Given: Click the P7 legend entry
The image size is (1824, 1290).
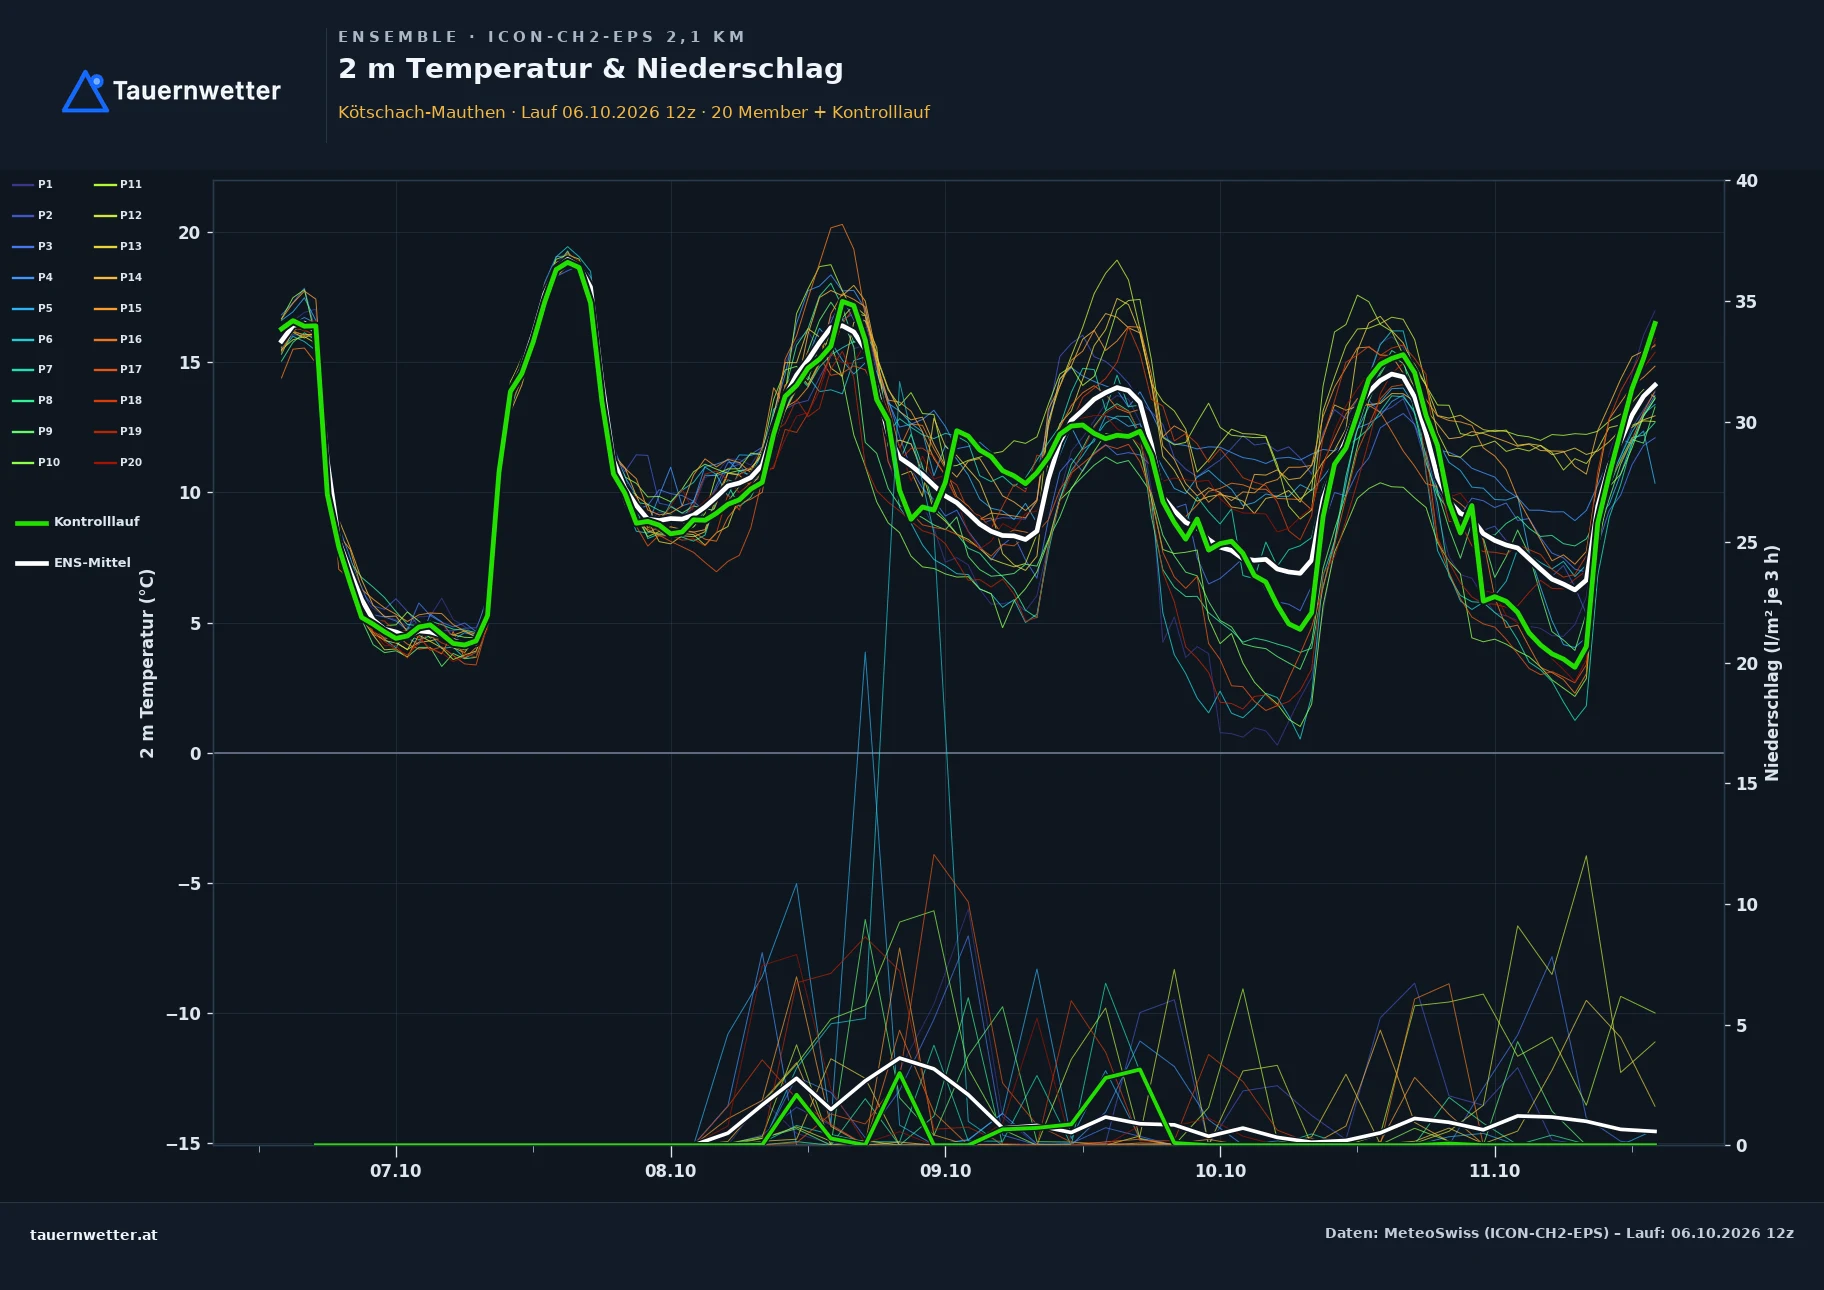Looking at the screenshot, I should (x=32, y=369).
